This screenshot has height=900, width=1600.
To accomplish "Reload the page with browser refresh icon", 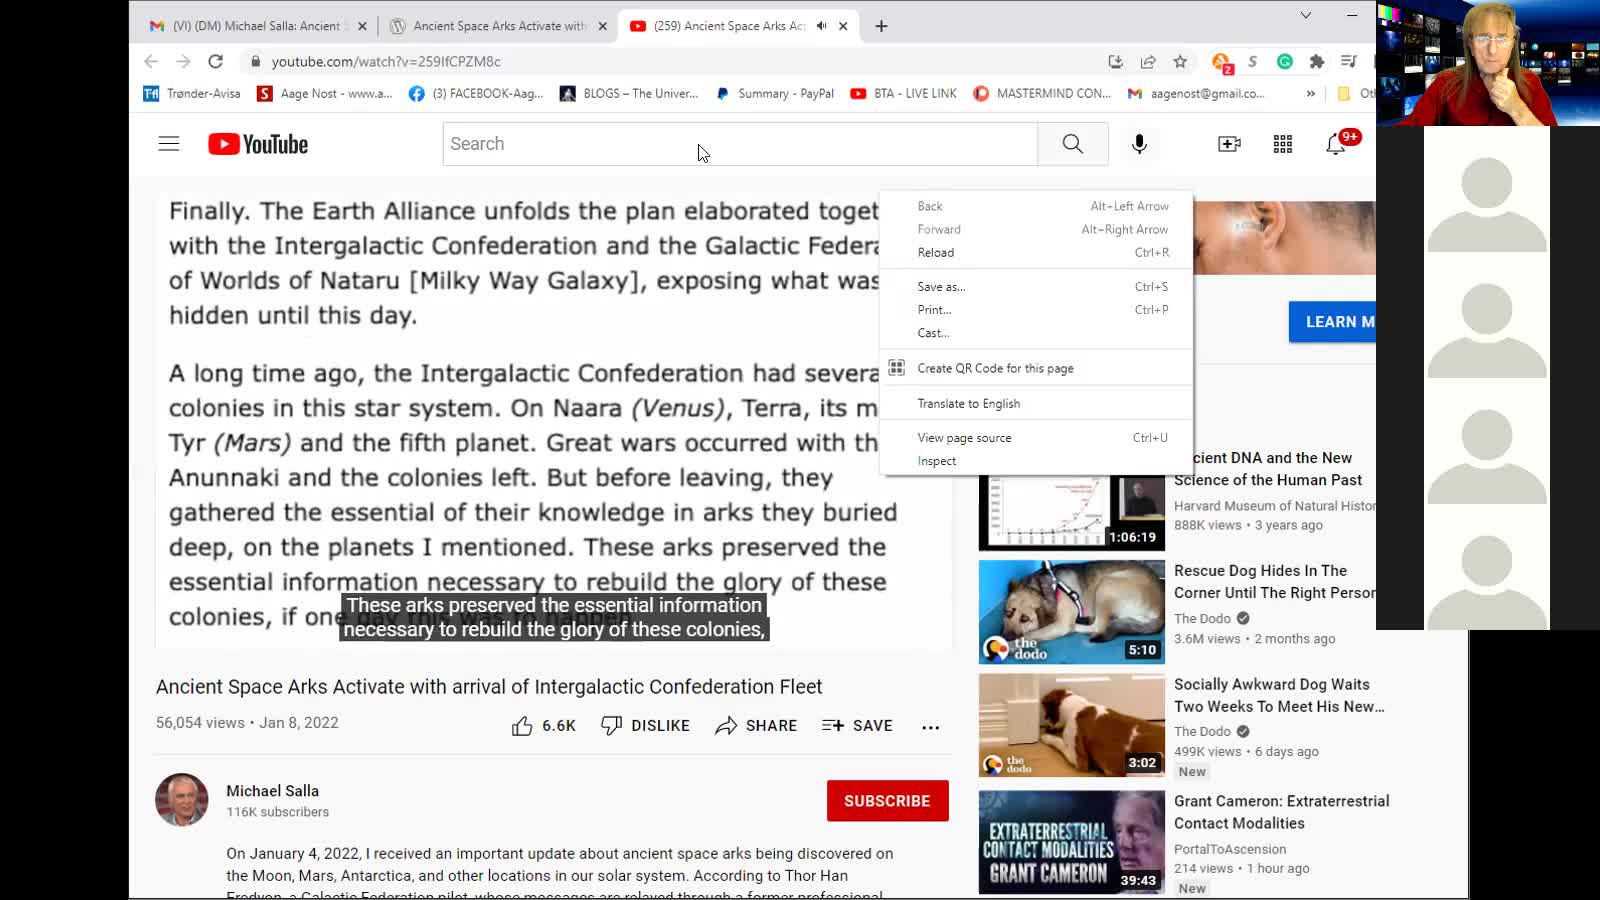I will (215, 61).
